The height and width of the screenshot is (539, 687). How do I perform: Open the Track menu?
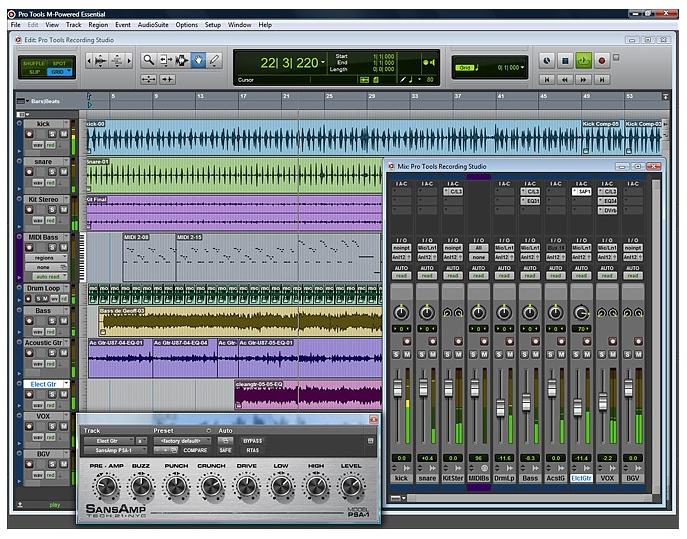[74, 25]
